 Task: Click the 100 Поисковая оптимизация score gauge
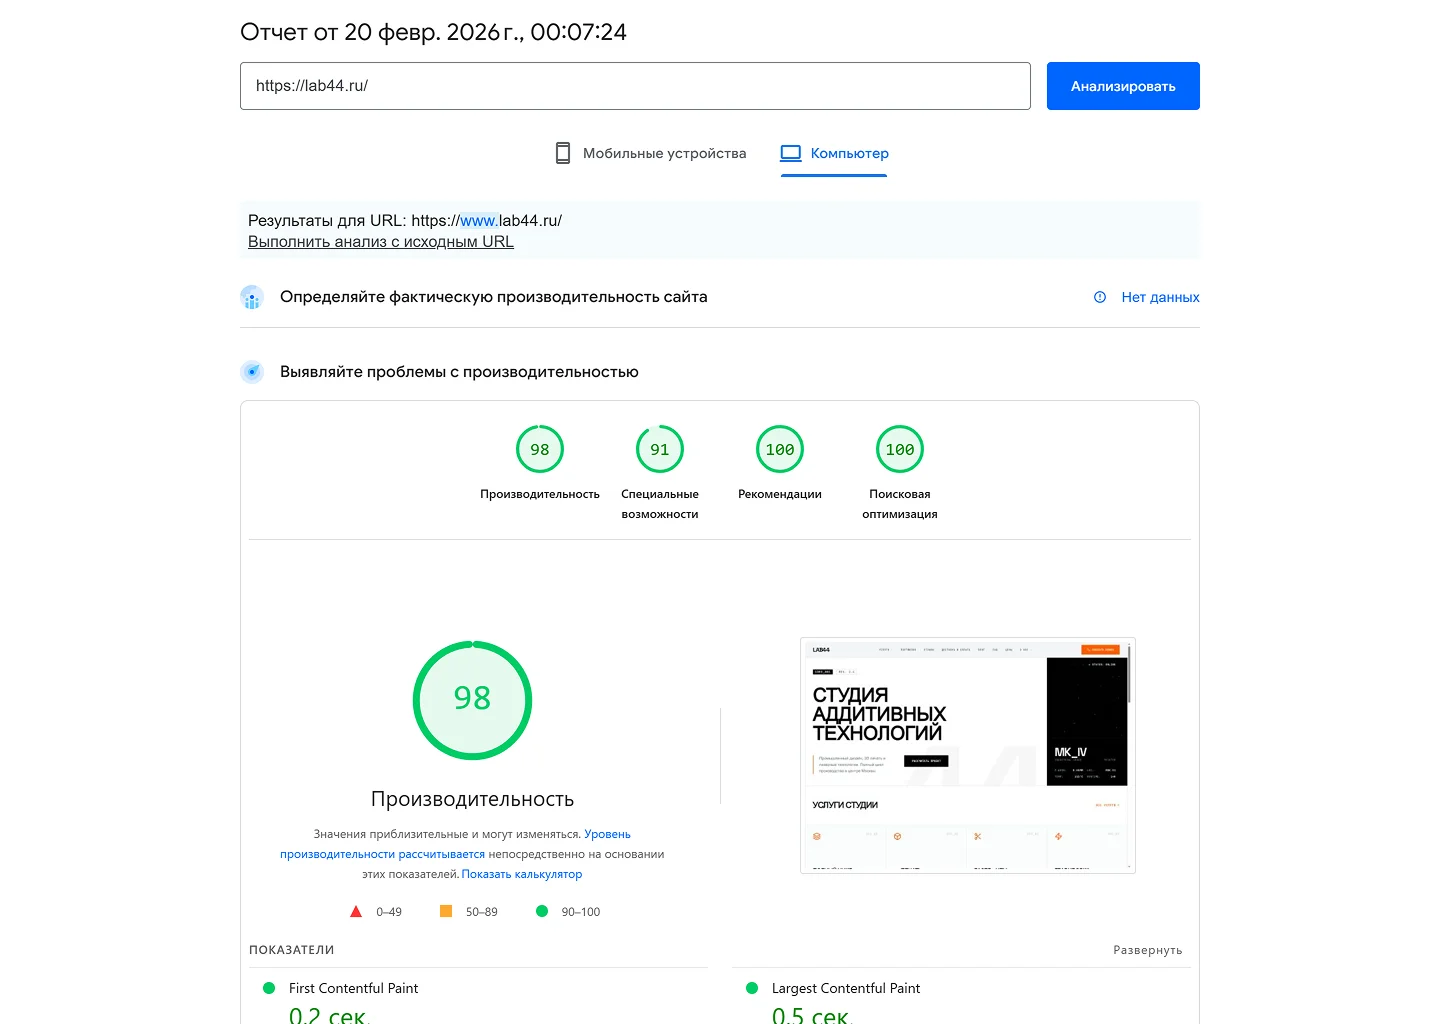point(900,450)
